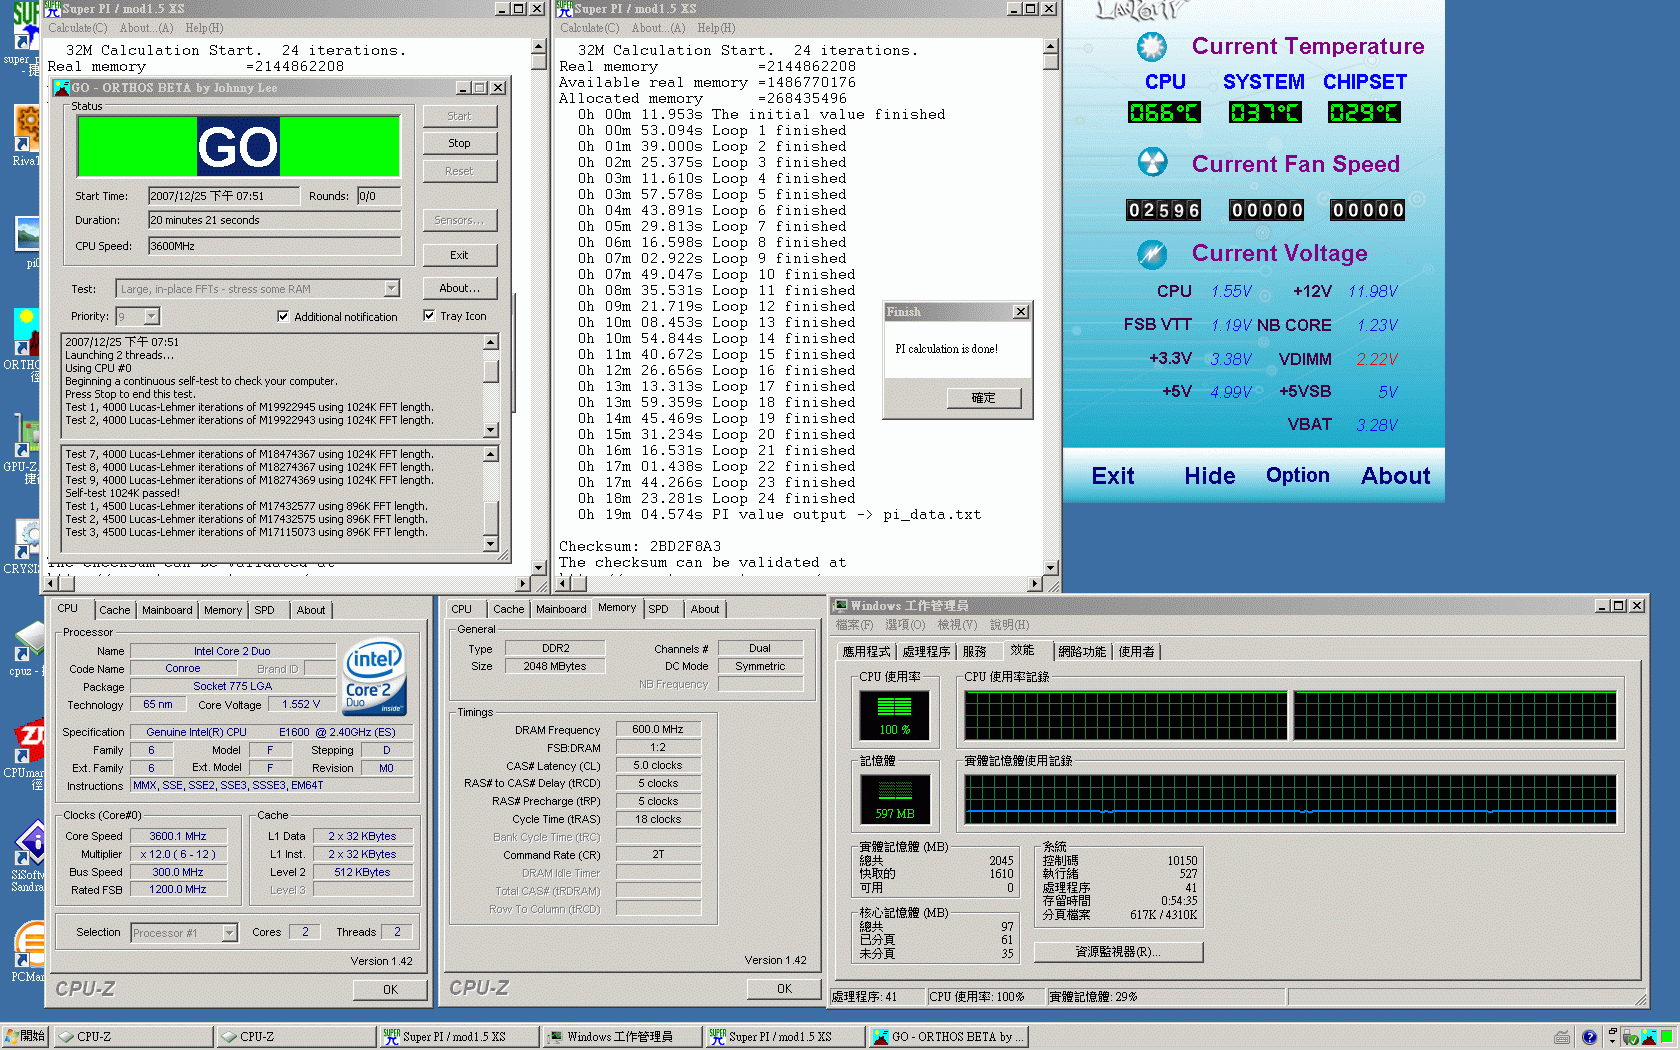Click right Super PI vertical scrollbar

point(1050,306)
